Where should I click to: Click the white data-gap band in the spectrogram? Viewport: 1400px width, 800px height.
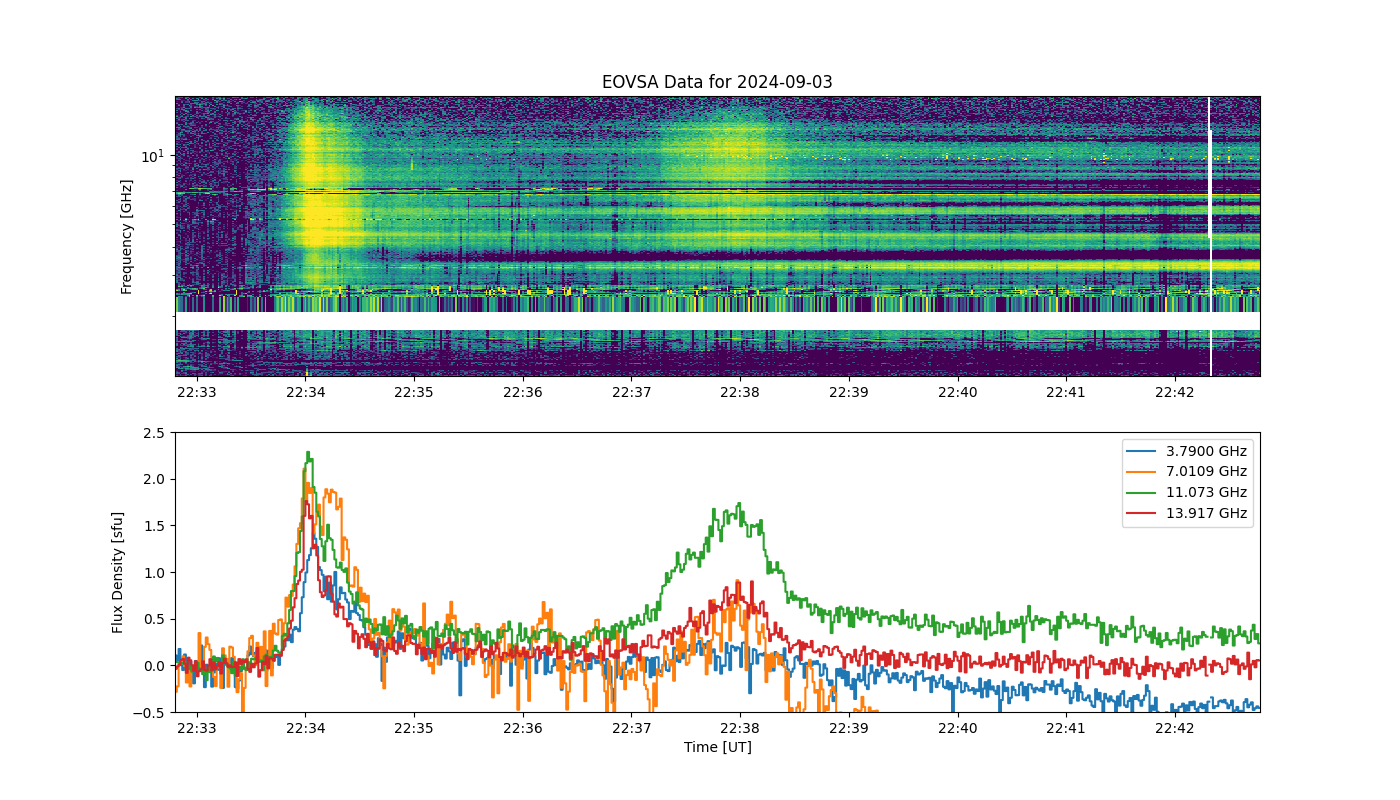[x=717, y=321]
